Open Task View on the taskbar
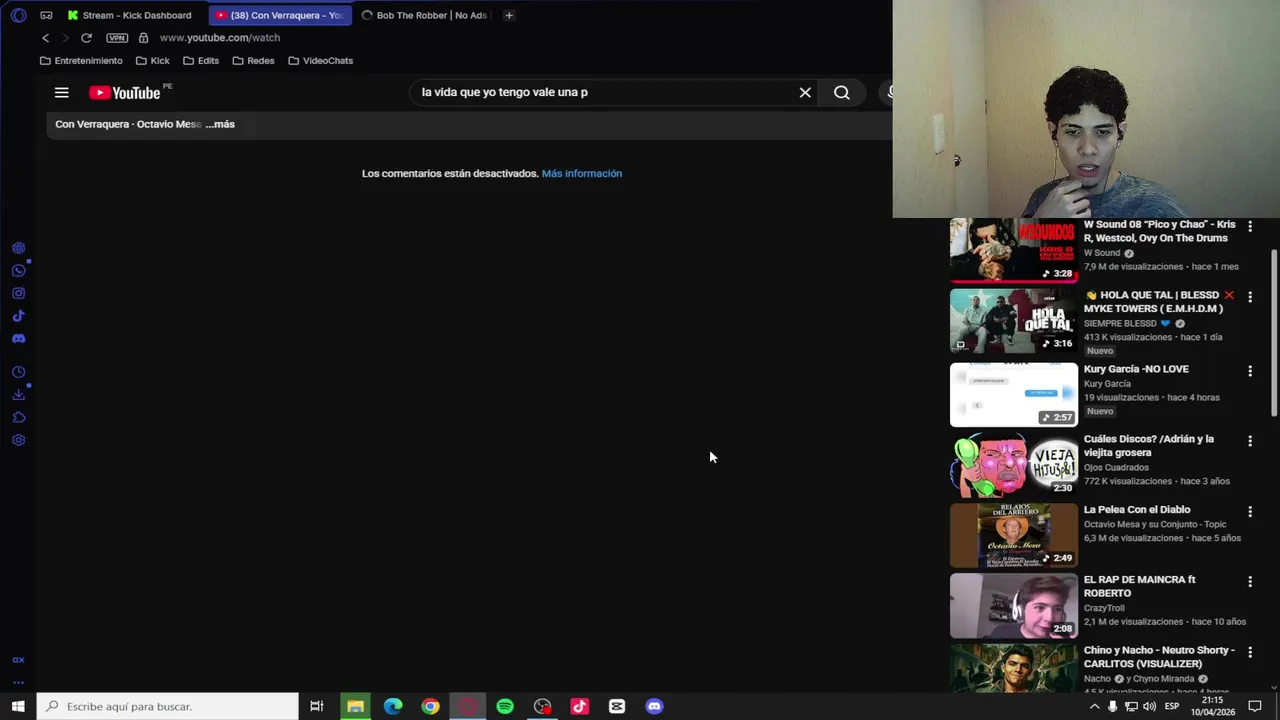Screen dimensions: 1280x720 (317, 706)
